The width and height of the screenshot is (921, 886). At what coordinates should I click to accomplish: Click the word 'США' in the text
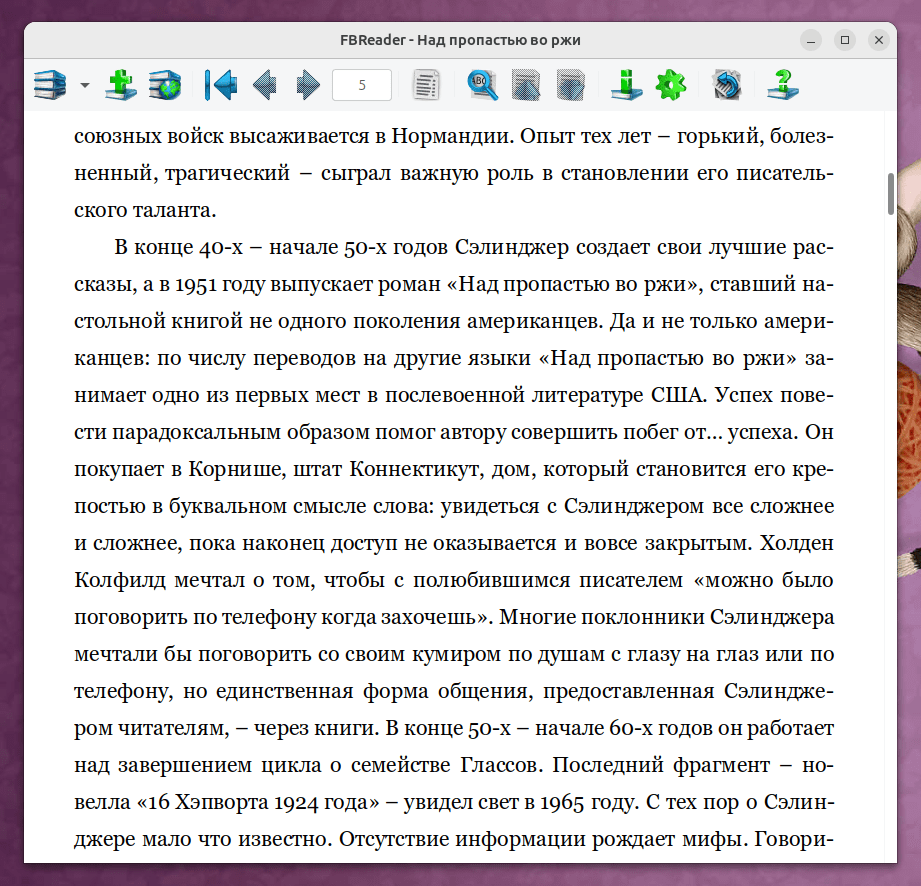[x=676, y=395]
